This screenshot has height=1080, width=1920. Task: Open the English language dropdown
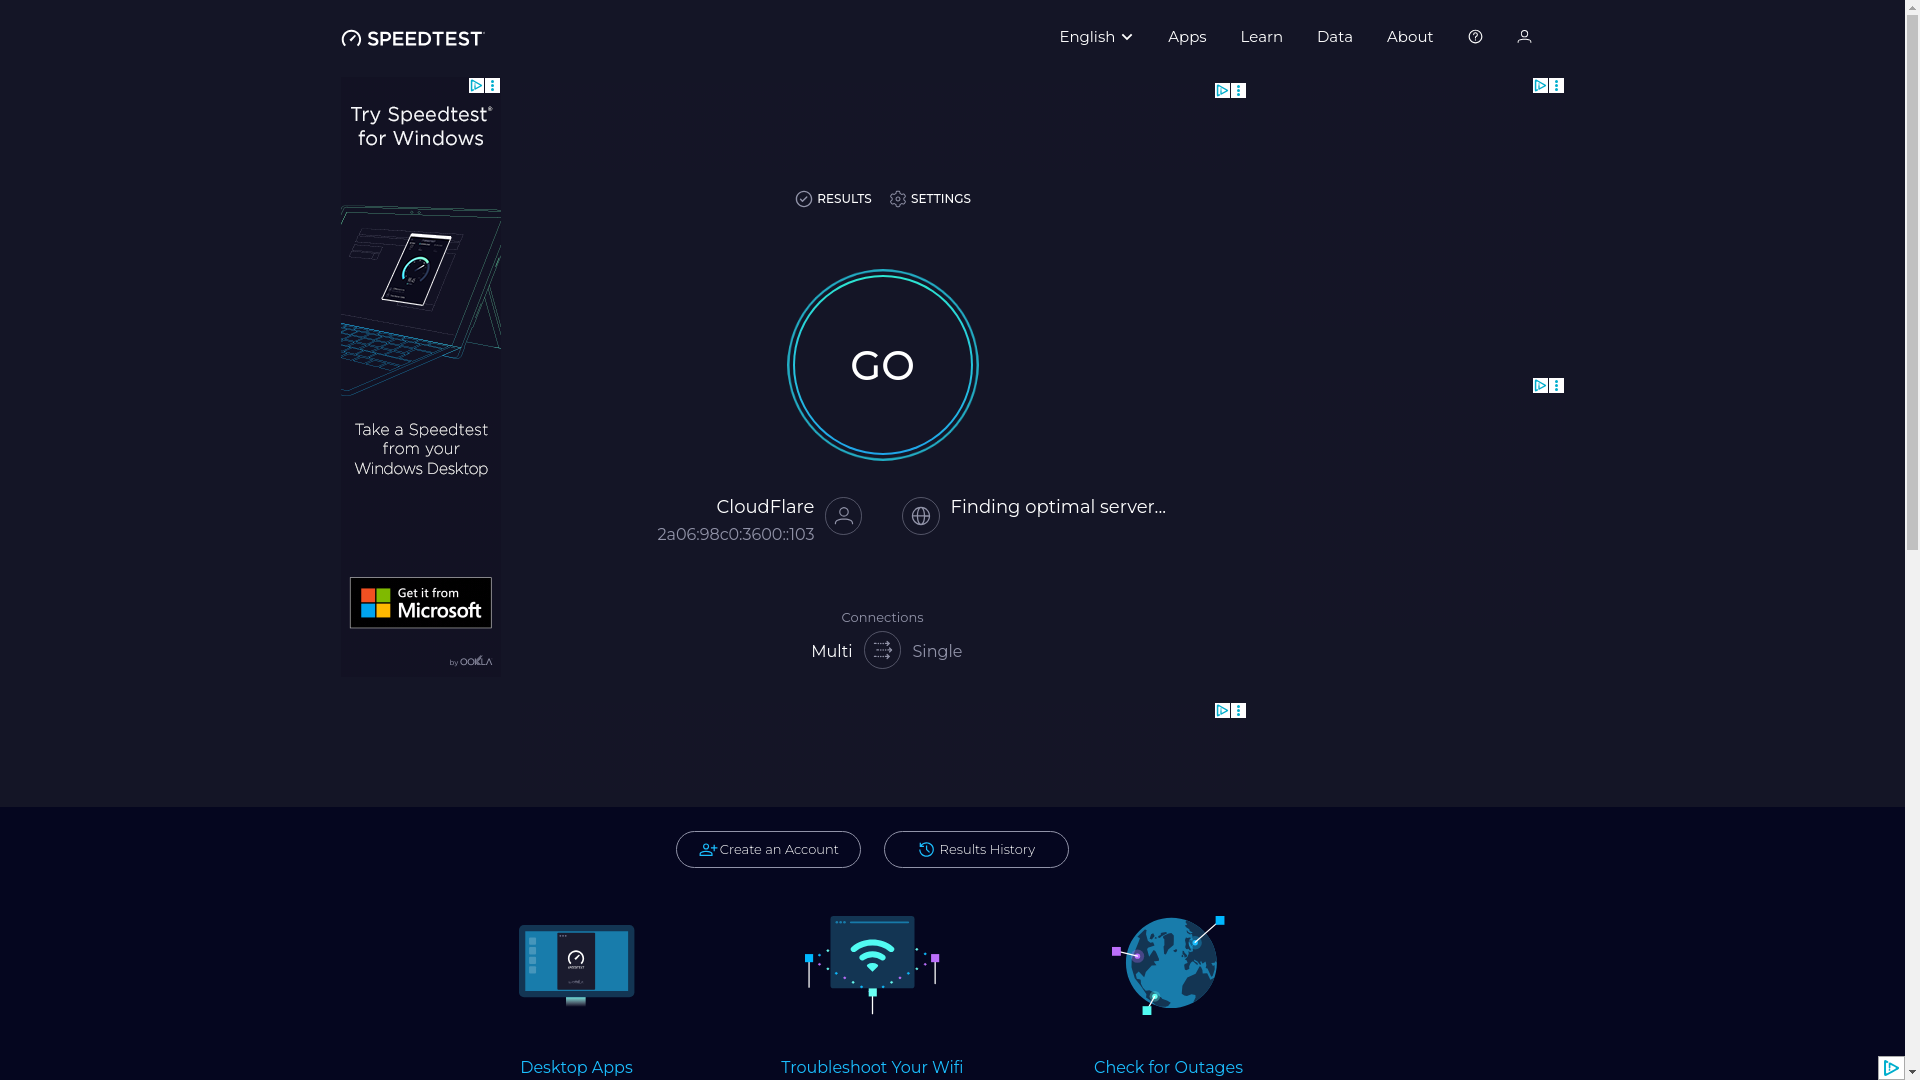pyautogui.click(x=1096, y=37)
